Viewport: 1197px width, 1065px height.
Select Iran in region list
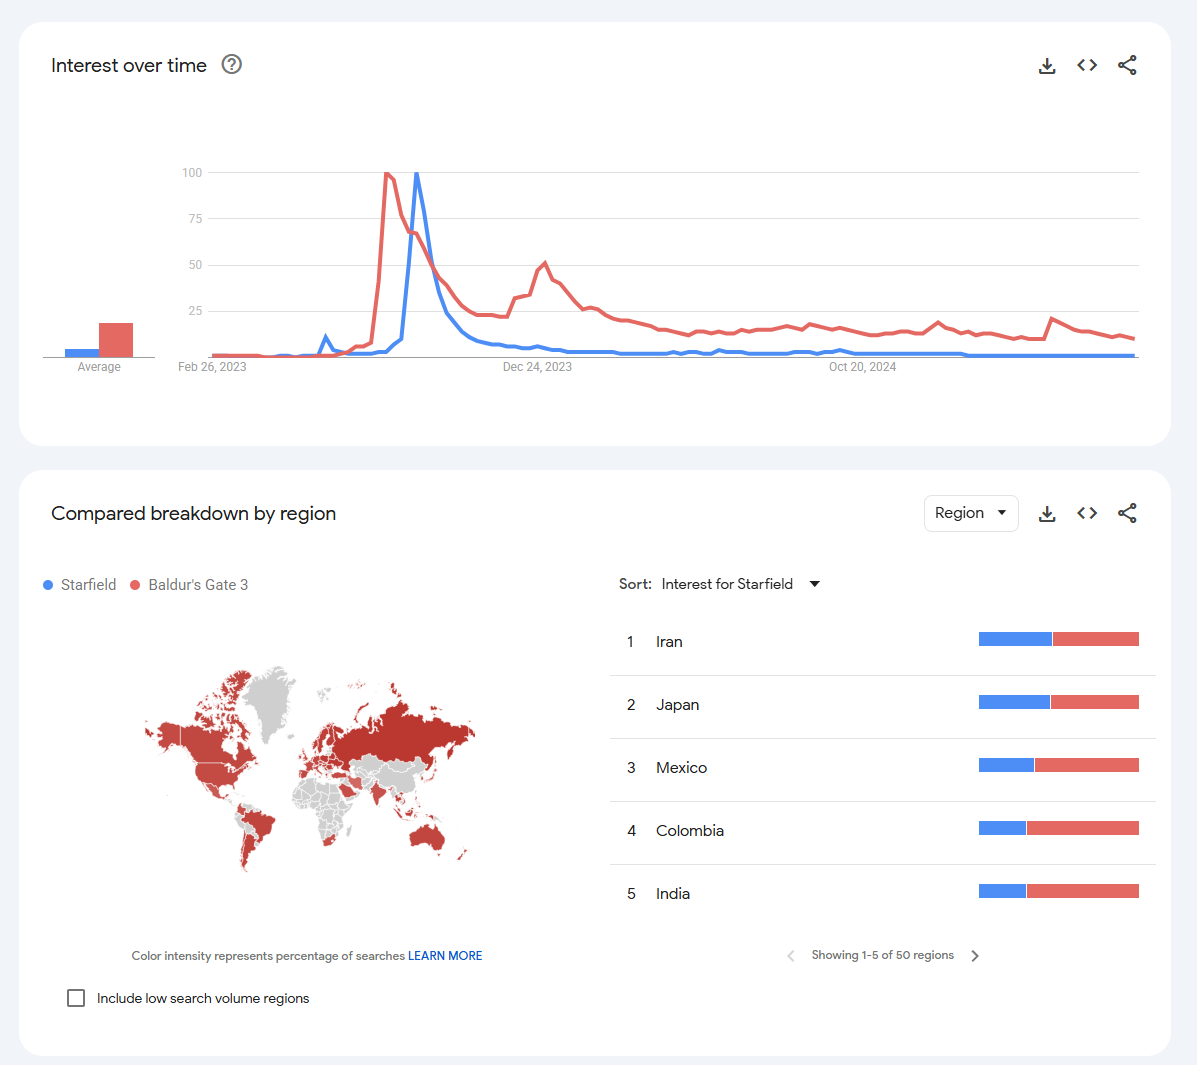882,642
